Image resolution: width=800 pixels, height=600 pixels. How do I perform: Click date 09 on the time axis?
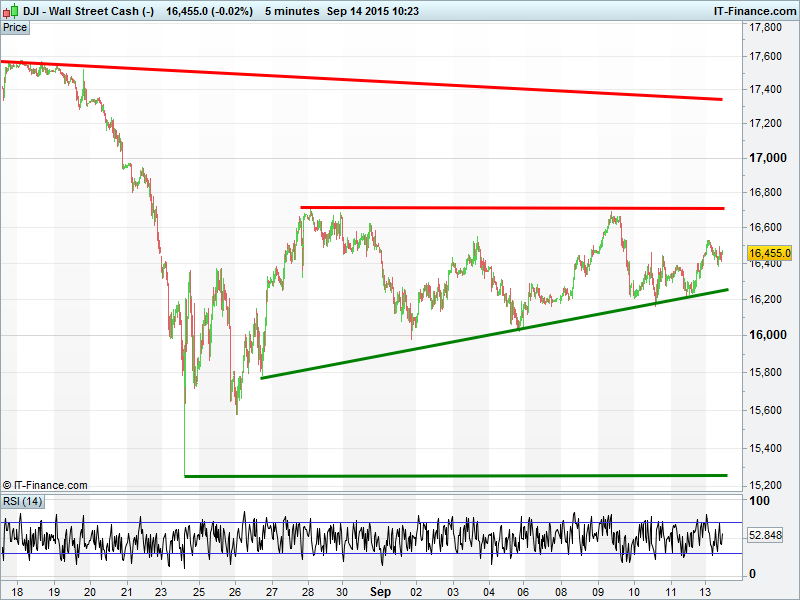598,590
